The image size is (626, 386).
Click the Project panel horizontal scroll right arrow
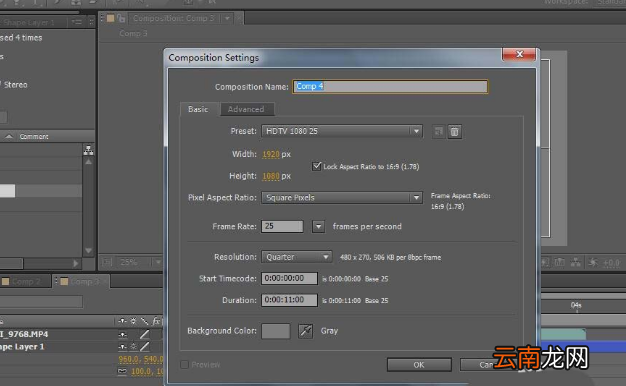pos(76,263)
